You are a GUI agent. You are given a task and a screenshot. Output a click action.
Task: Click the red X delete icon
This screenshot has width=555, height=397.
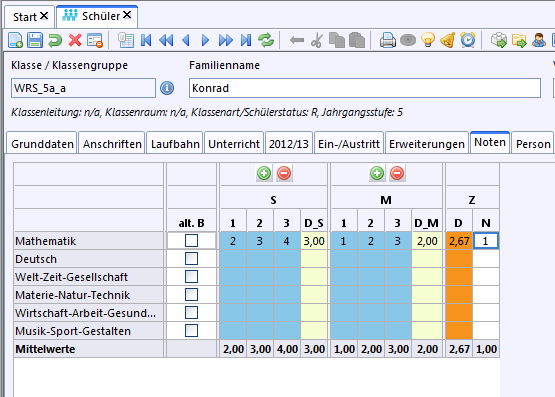tap(75, 40)
